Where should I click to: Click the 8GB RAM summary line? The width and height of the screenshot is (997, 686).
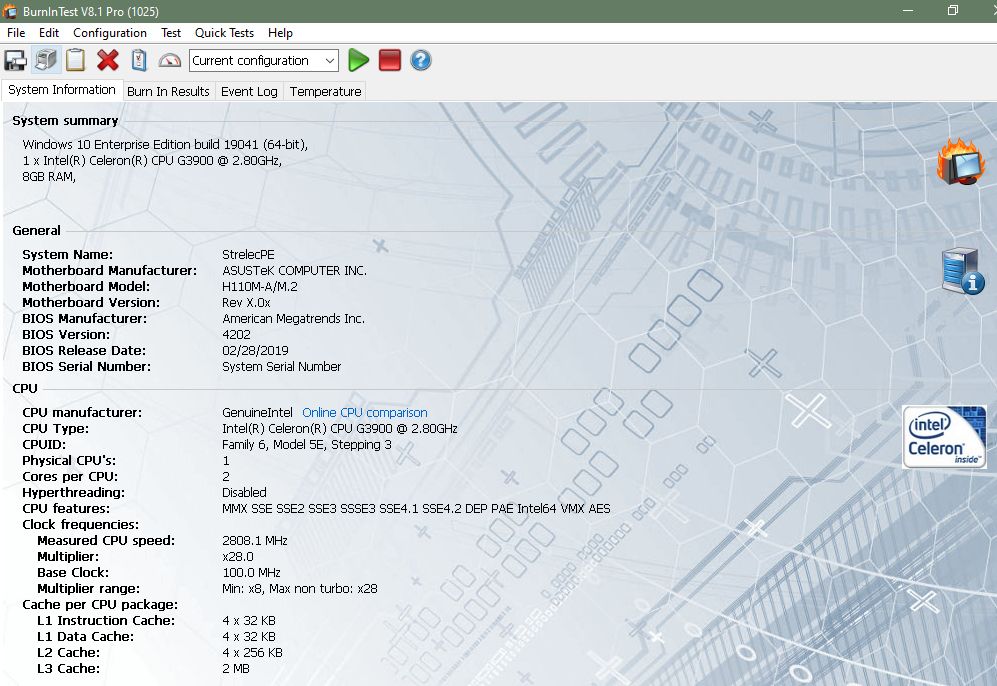[x=49, y=177]
